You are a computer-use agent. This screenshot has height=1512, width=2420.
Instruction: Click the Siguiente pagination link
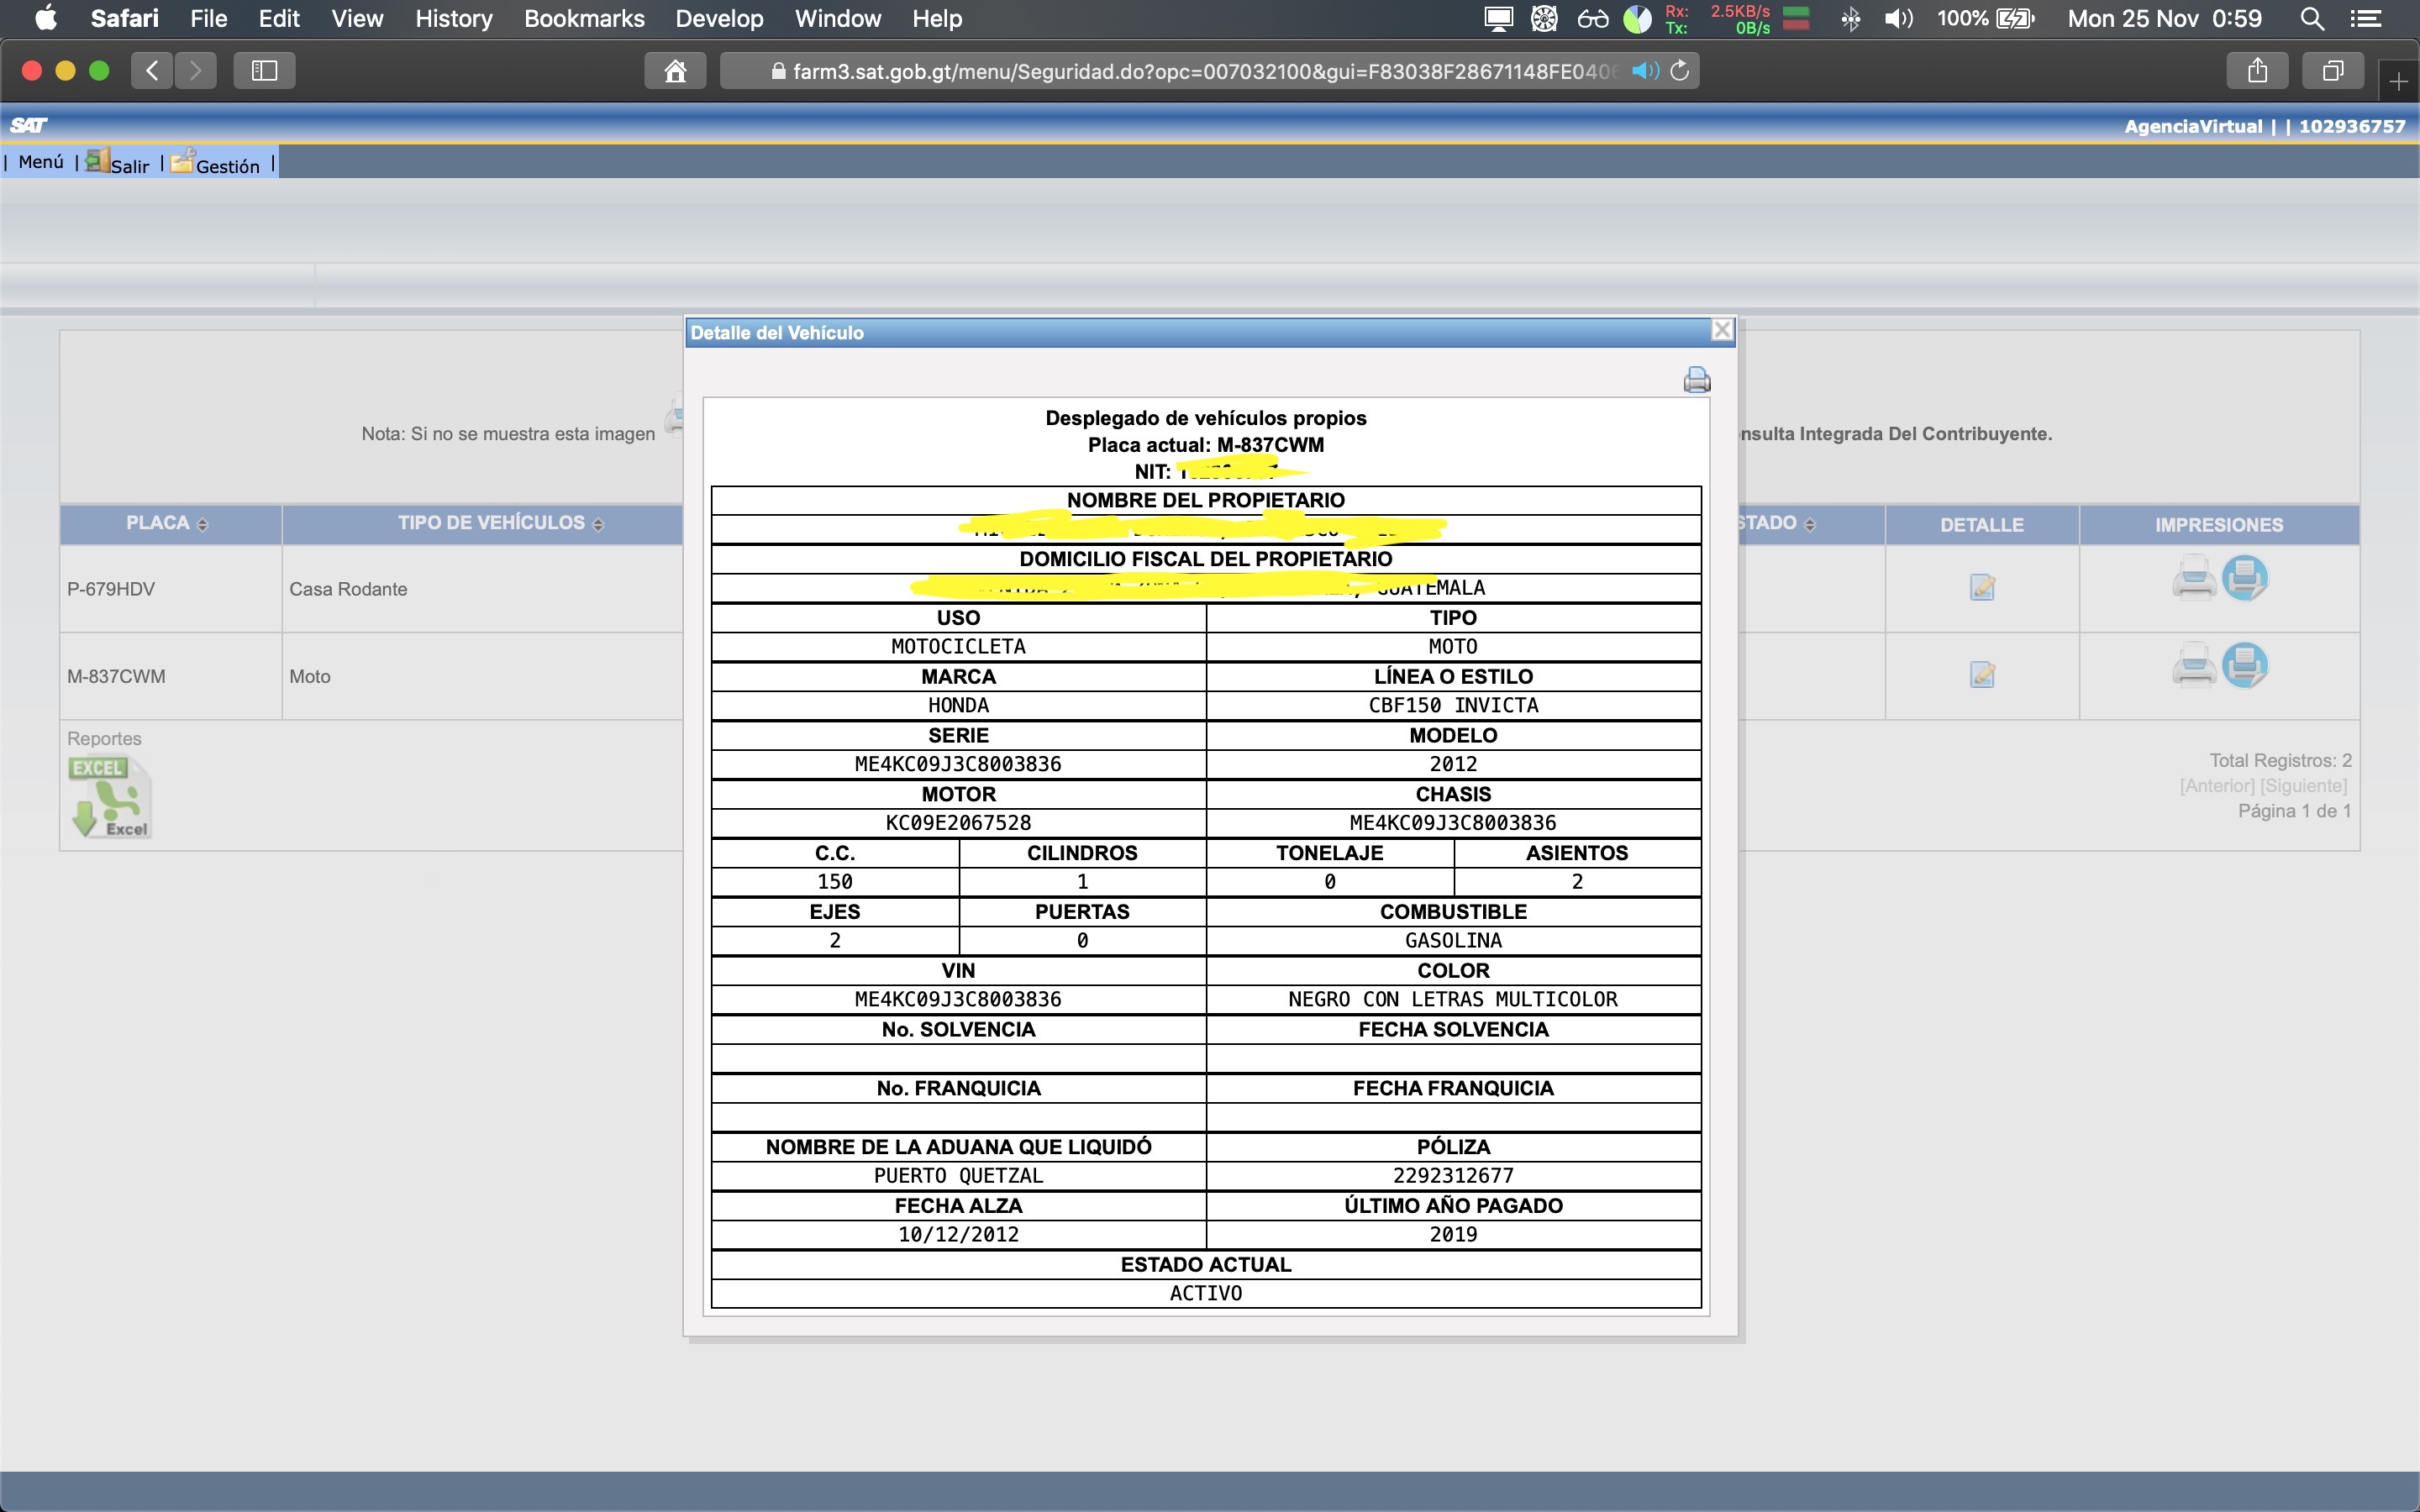[2302, 786]
